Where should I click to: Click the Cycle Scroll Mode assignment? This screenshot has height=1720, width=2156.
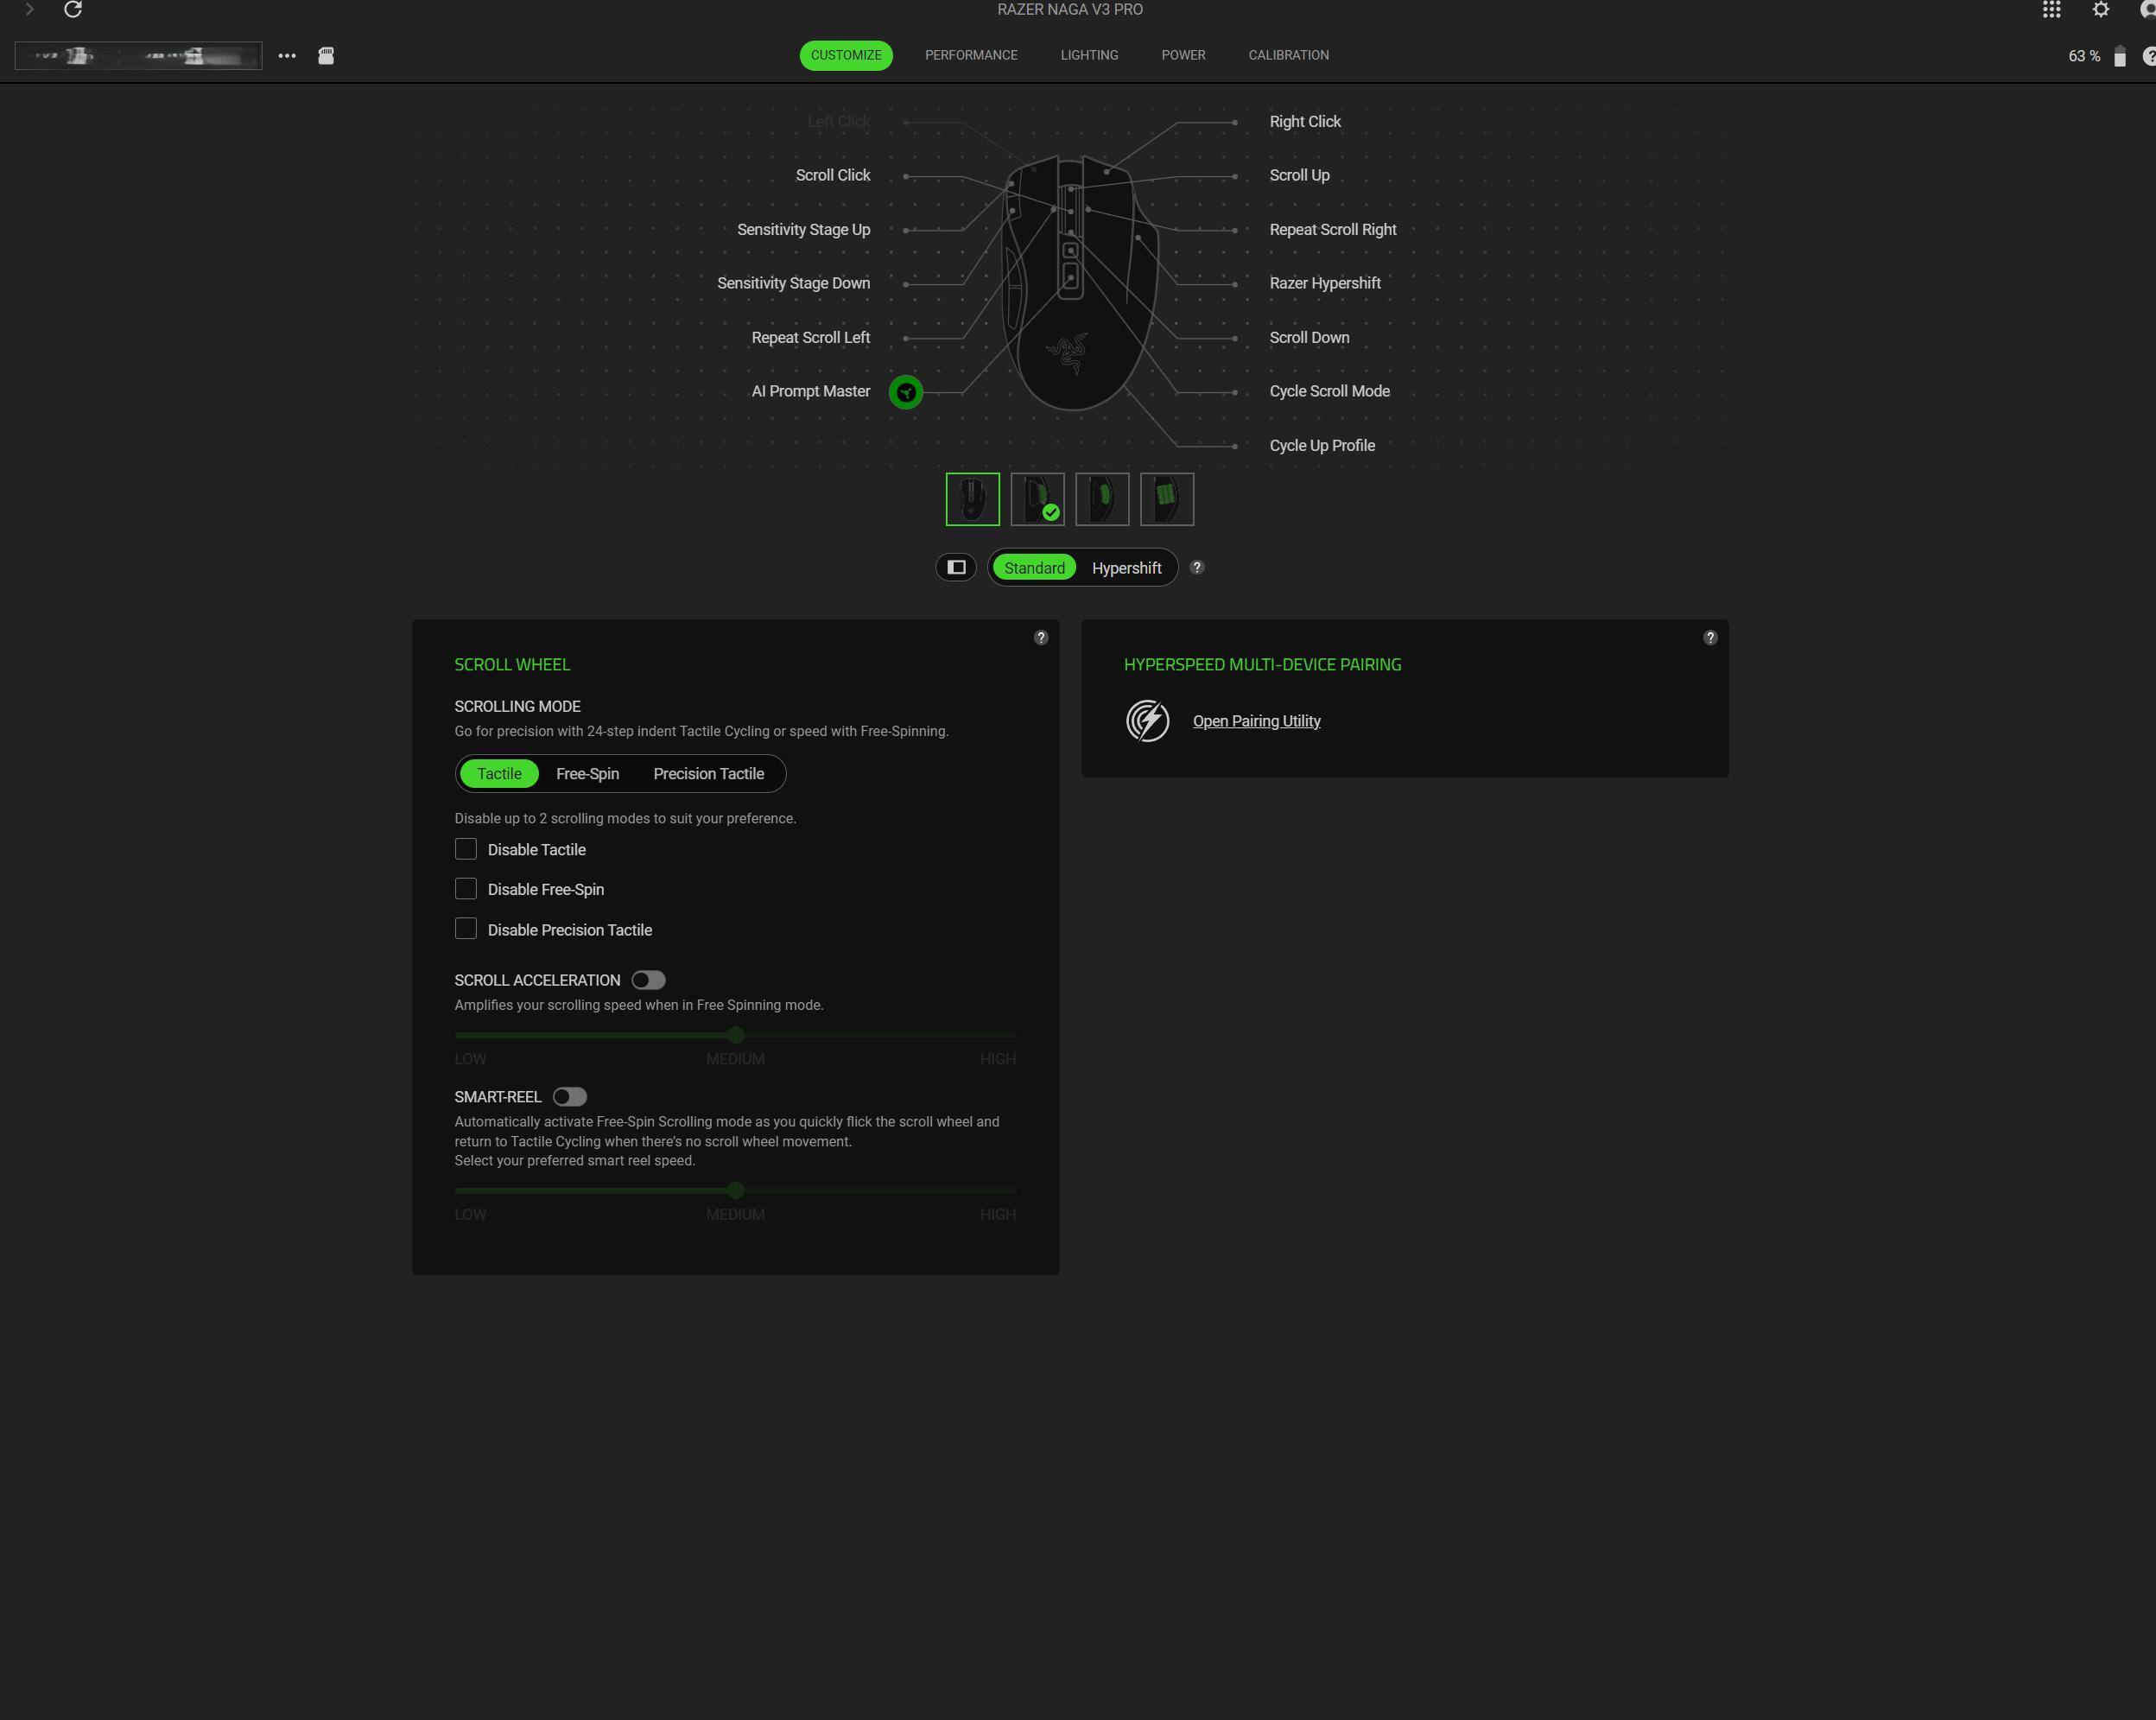[1329, 392]
